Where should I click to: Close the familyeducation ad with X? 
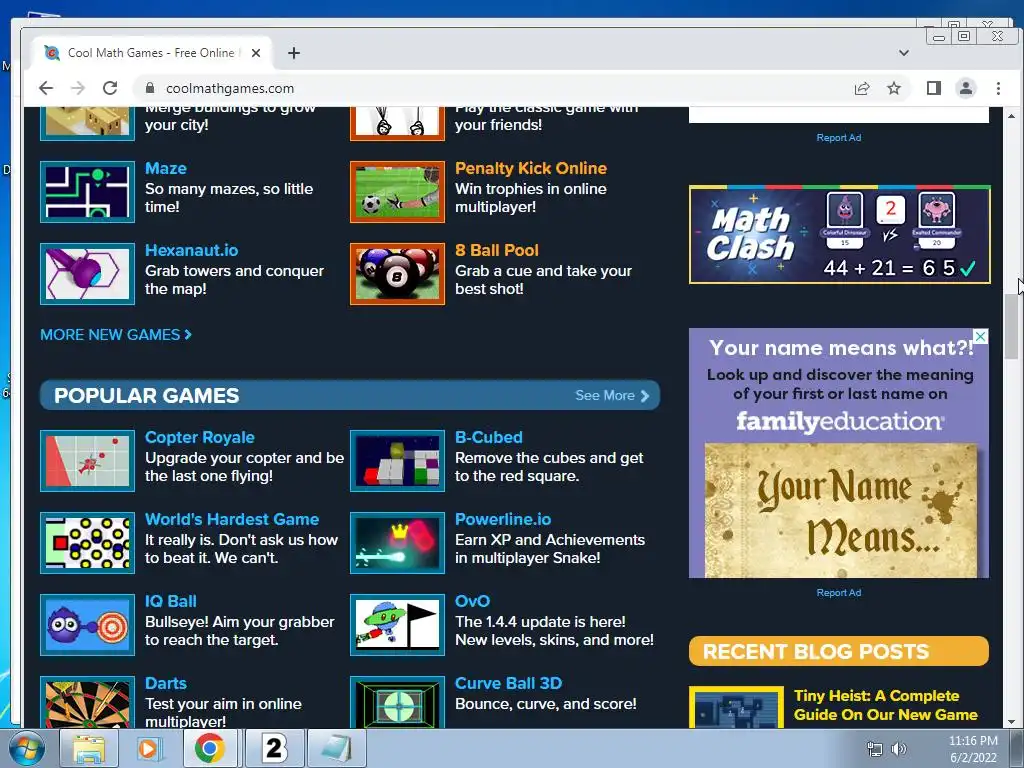[980, 336]
